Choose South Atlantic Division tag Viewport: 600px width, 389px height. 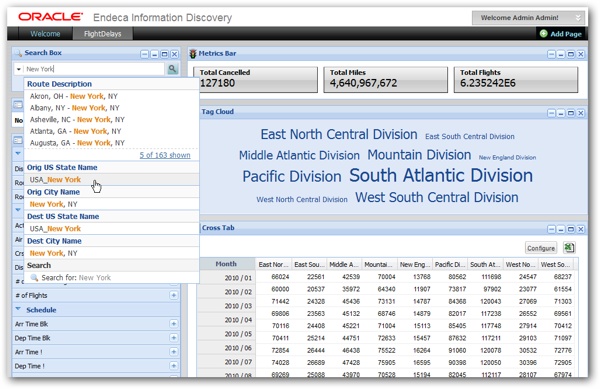[x=441, y=175]
